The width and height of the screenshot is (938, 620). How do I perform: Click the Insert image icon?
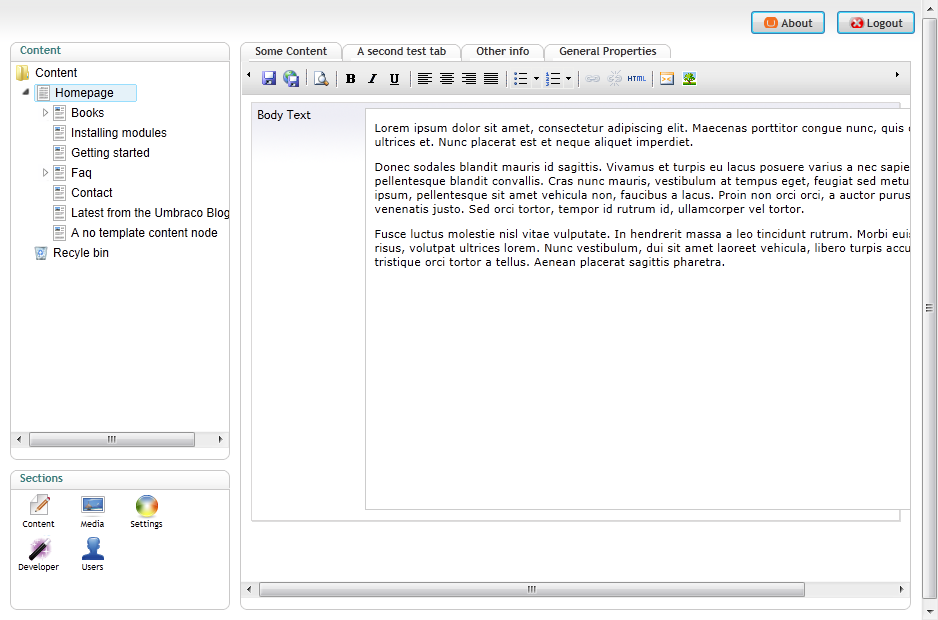click(689, 79)
